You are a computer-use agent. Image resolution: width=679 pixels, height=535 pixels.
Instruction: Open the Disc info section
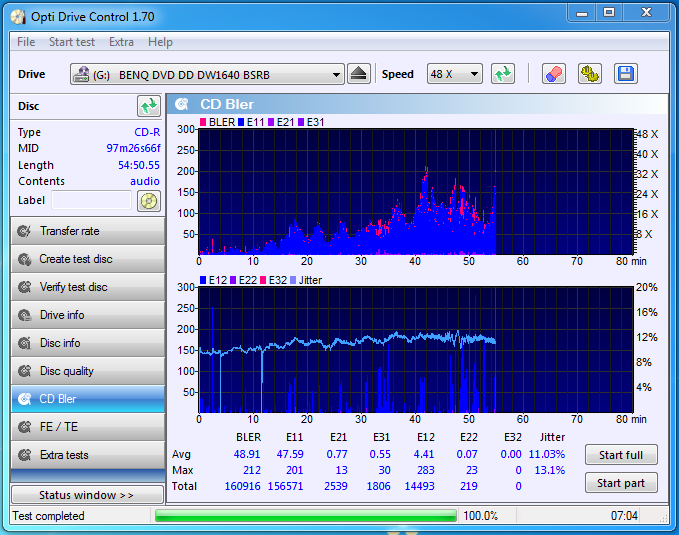pos(88,343)
